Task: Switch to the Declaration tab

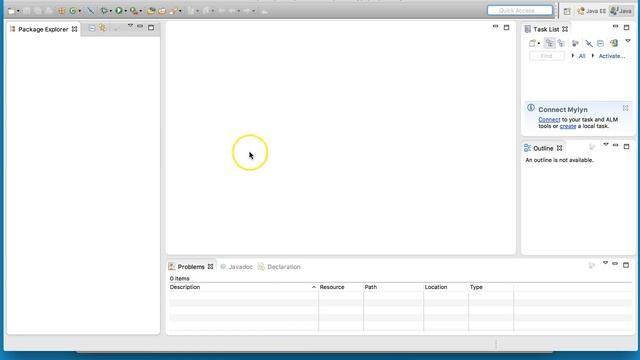Action: point(279,267)
